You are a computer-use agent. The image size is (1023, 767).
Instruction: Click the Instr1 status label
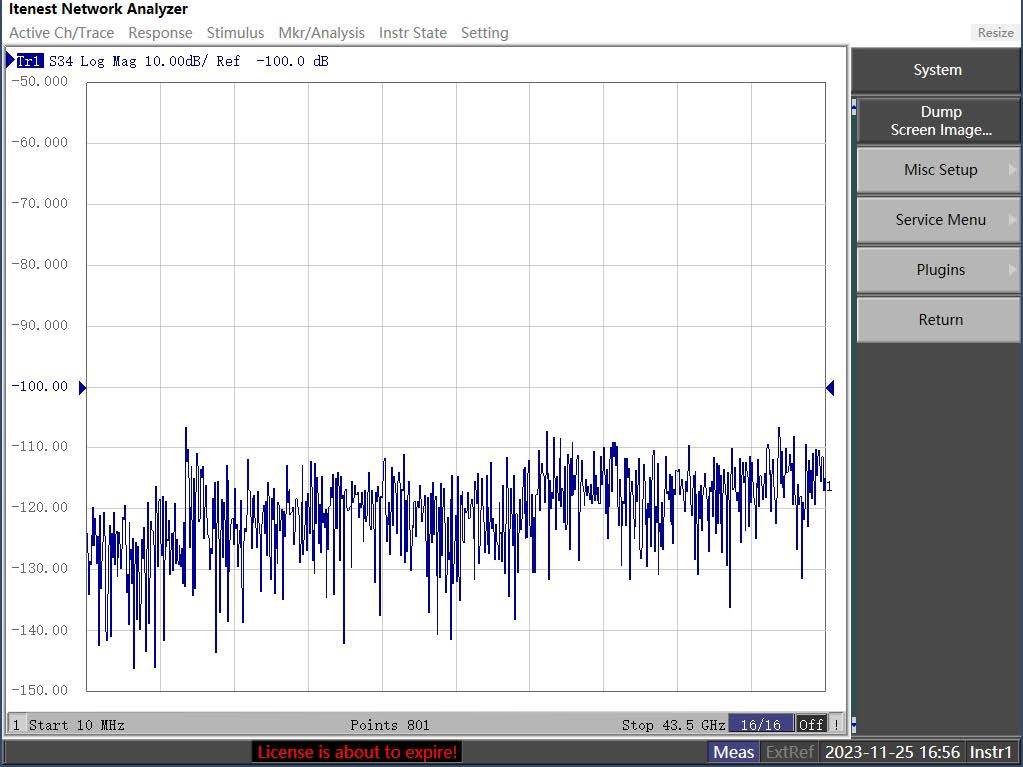(x=992, y=752)
